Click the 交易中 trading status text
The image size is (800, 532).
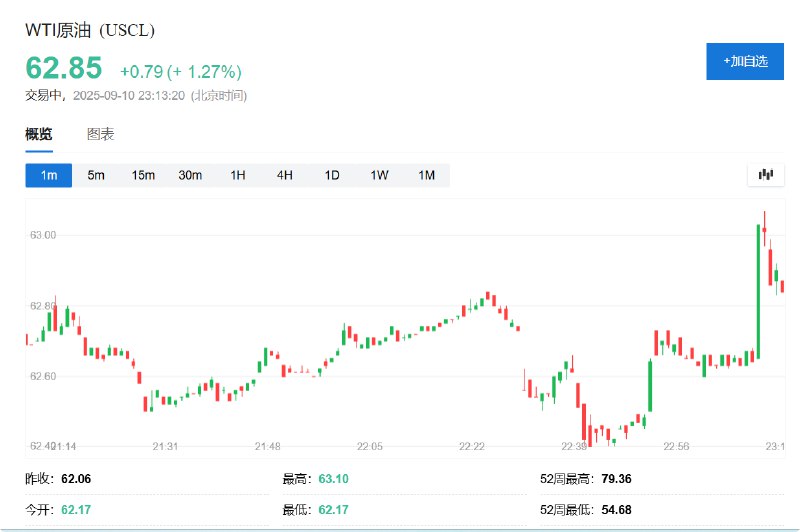43,95
